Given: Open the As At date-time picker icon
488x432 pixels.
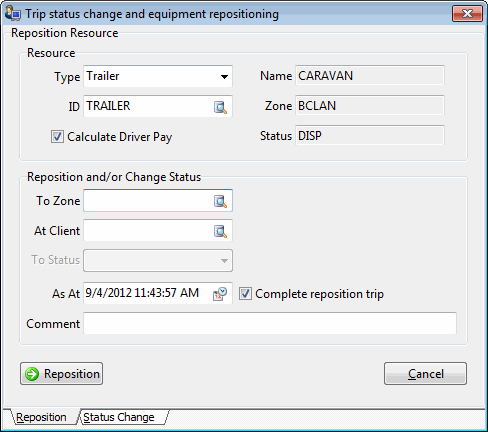Looking at the screenshot, I should 220,294.
